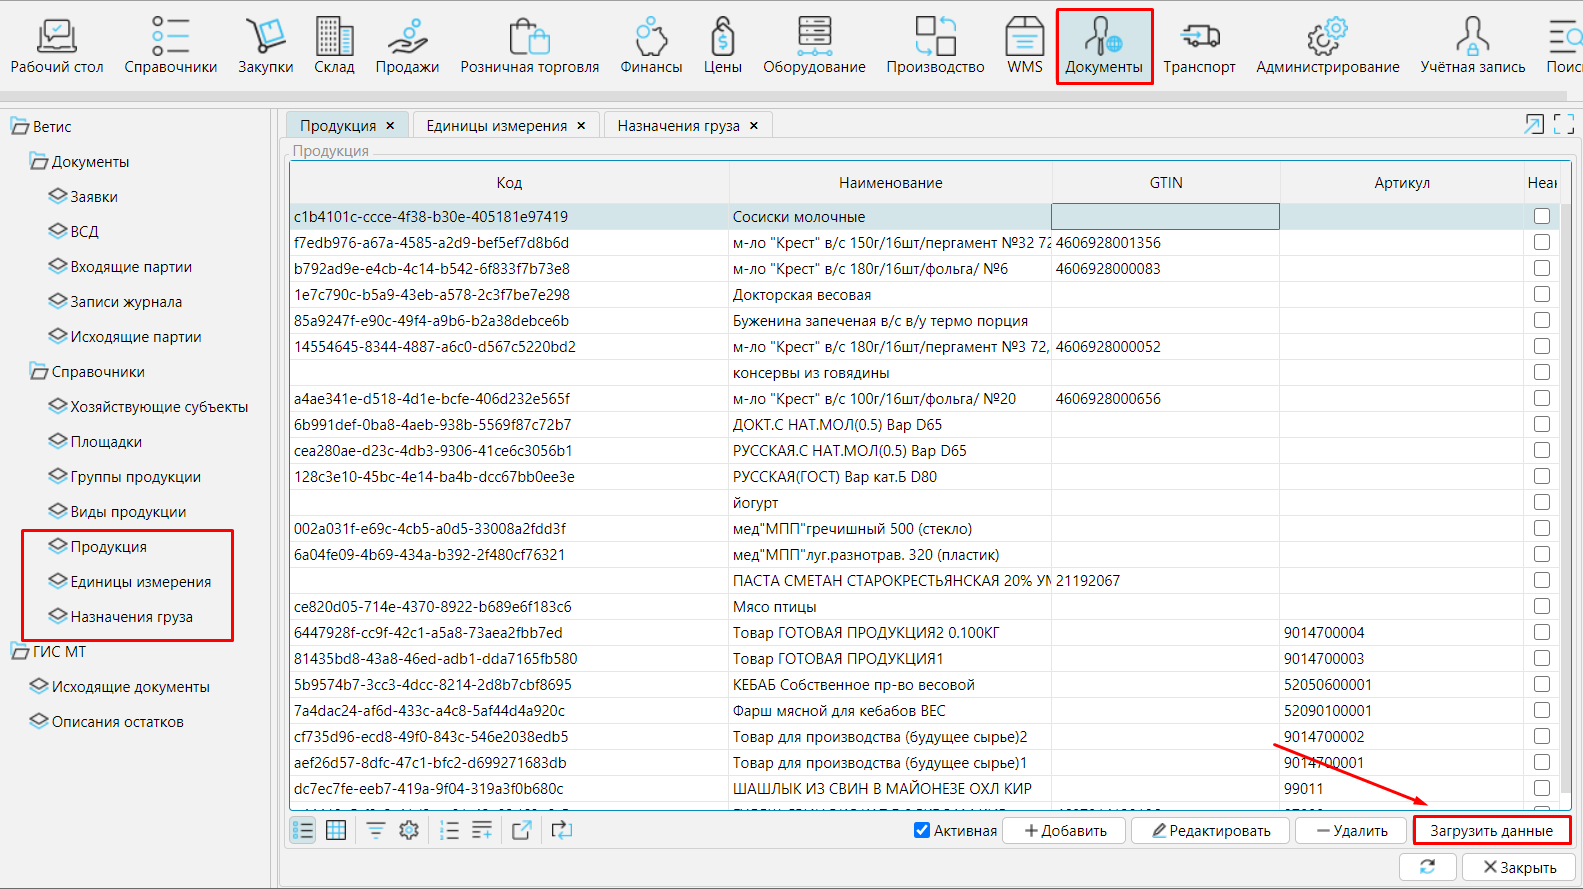
Task: Click the export icon in bottom toolbar
Action: coord(522,830)
